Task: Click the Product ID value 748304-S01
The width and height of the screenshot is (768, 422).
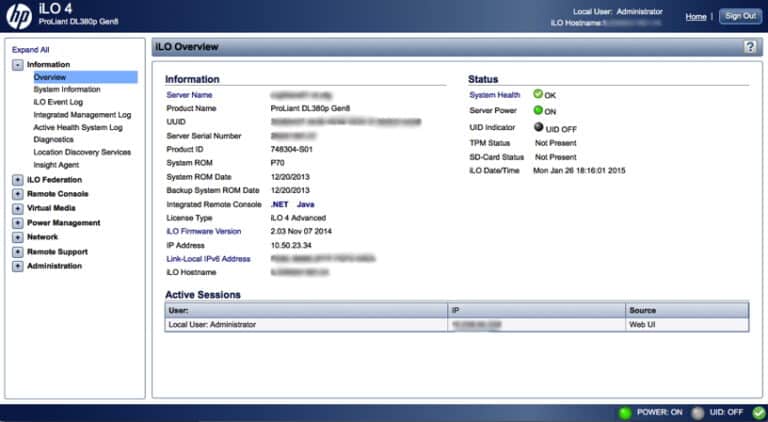Action: pyautogui.click(x=291, y=149)
